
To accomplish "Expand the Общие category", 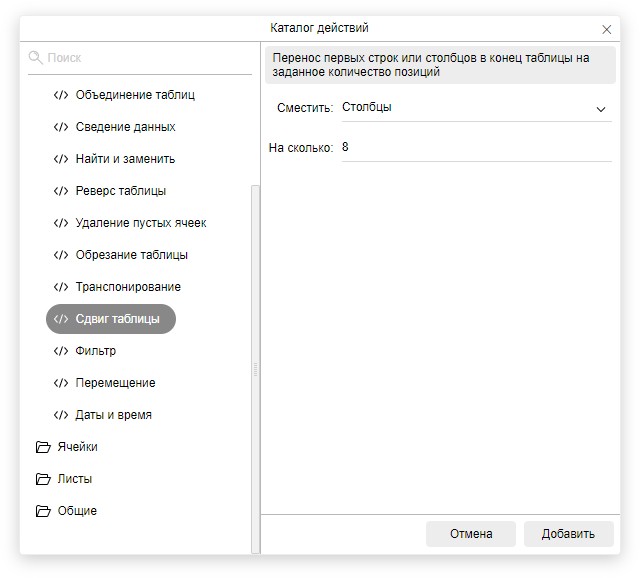I will click(x=77, y=511).
